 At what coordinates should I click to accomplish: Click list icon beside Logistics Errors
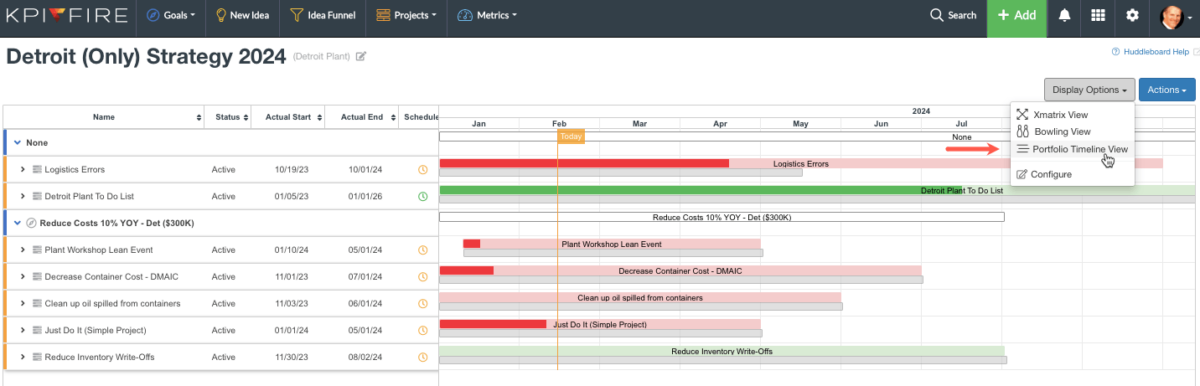[x=37, y=170]
